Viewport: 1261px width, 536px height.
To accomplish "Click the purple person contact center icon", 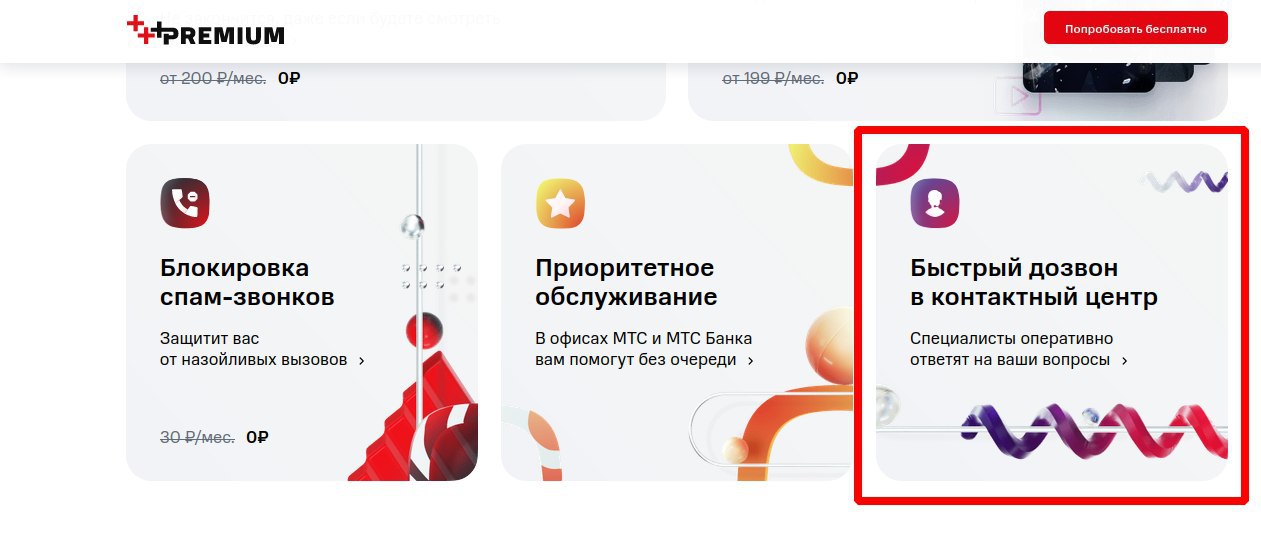I will coord(935,204).
